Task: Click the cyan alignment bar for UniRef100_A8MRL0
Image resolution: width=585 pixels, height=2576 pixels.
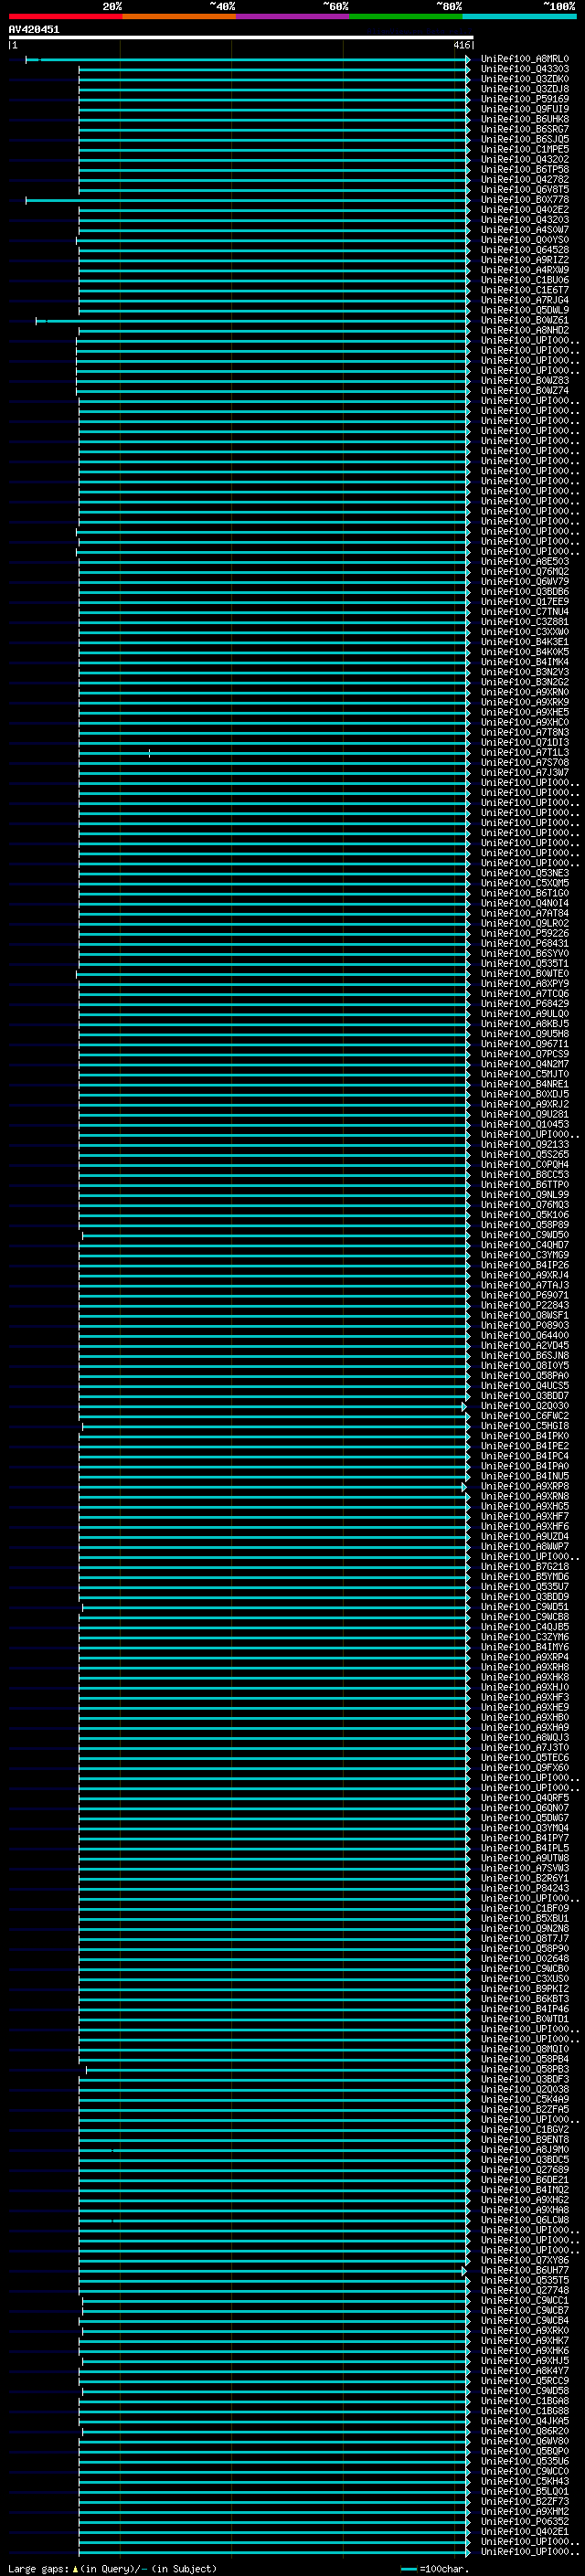Action: click(x=247, y=60)
